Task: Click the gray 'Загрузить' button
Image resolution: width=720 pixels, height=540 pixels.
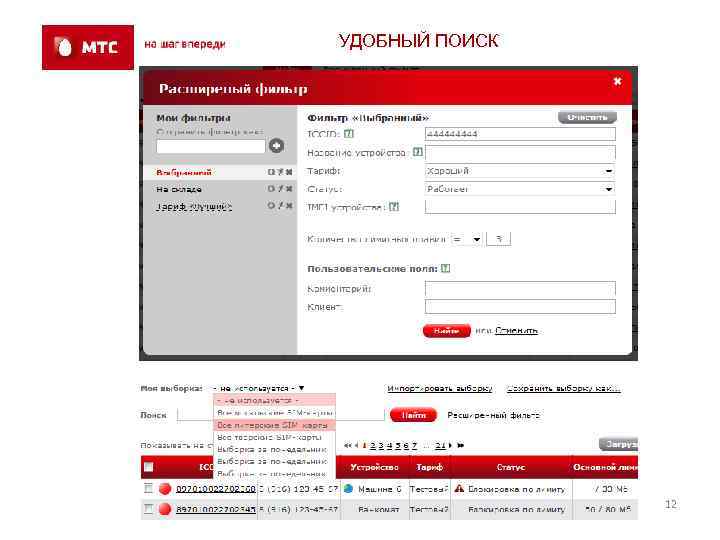Action: (x=619, y=444)
